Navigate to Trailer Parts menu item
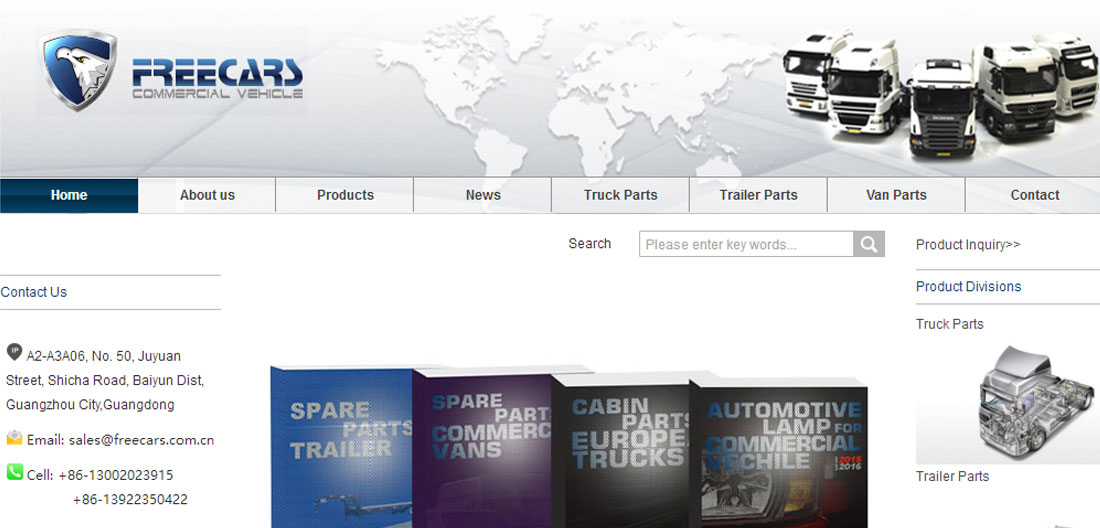The height and width of the screenshot is (528, 1100). (x=758, y=195)
